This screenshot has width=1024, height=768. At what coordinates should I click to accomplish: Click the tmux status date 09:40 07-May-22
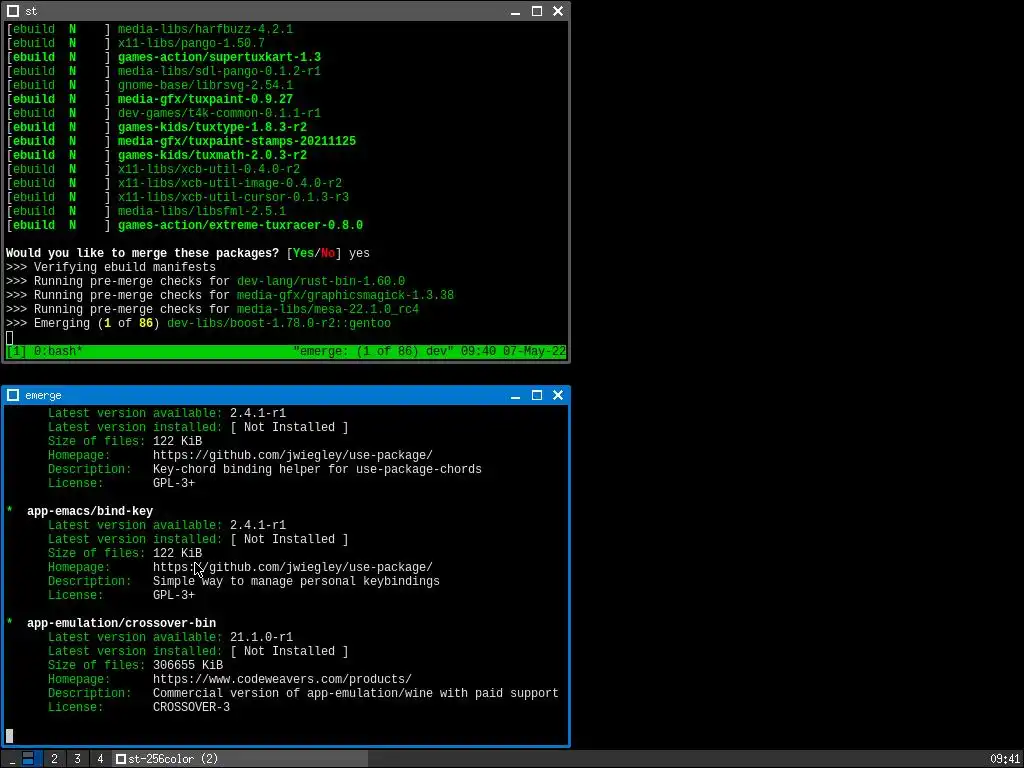(x=513, y=351)
